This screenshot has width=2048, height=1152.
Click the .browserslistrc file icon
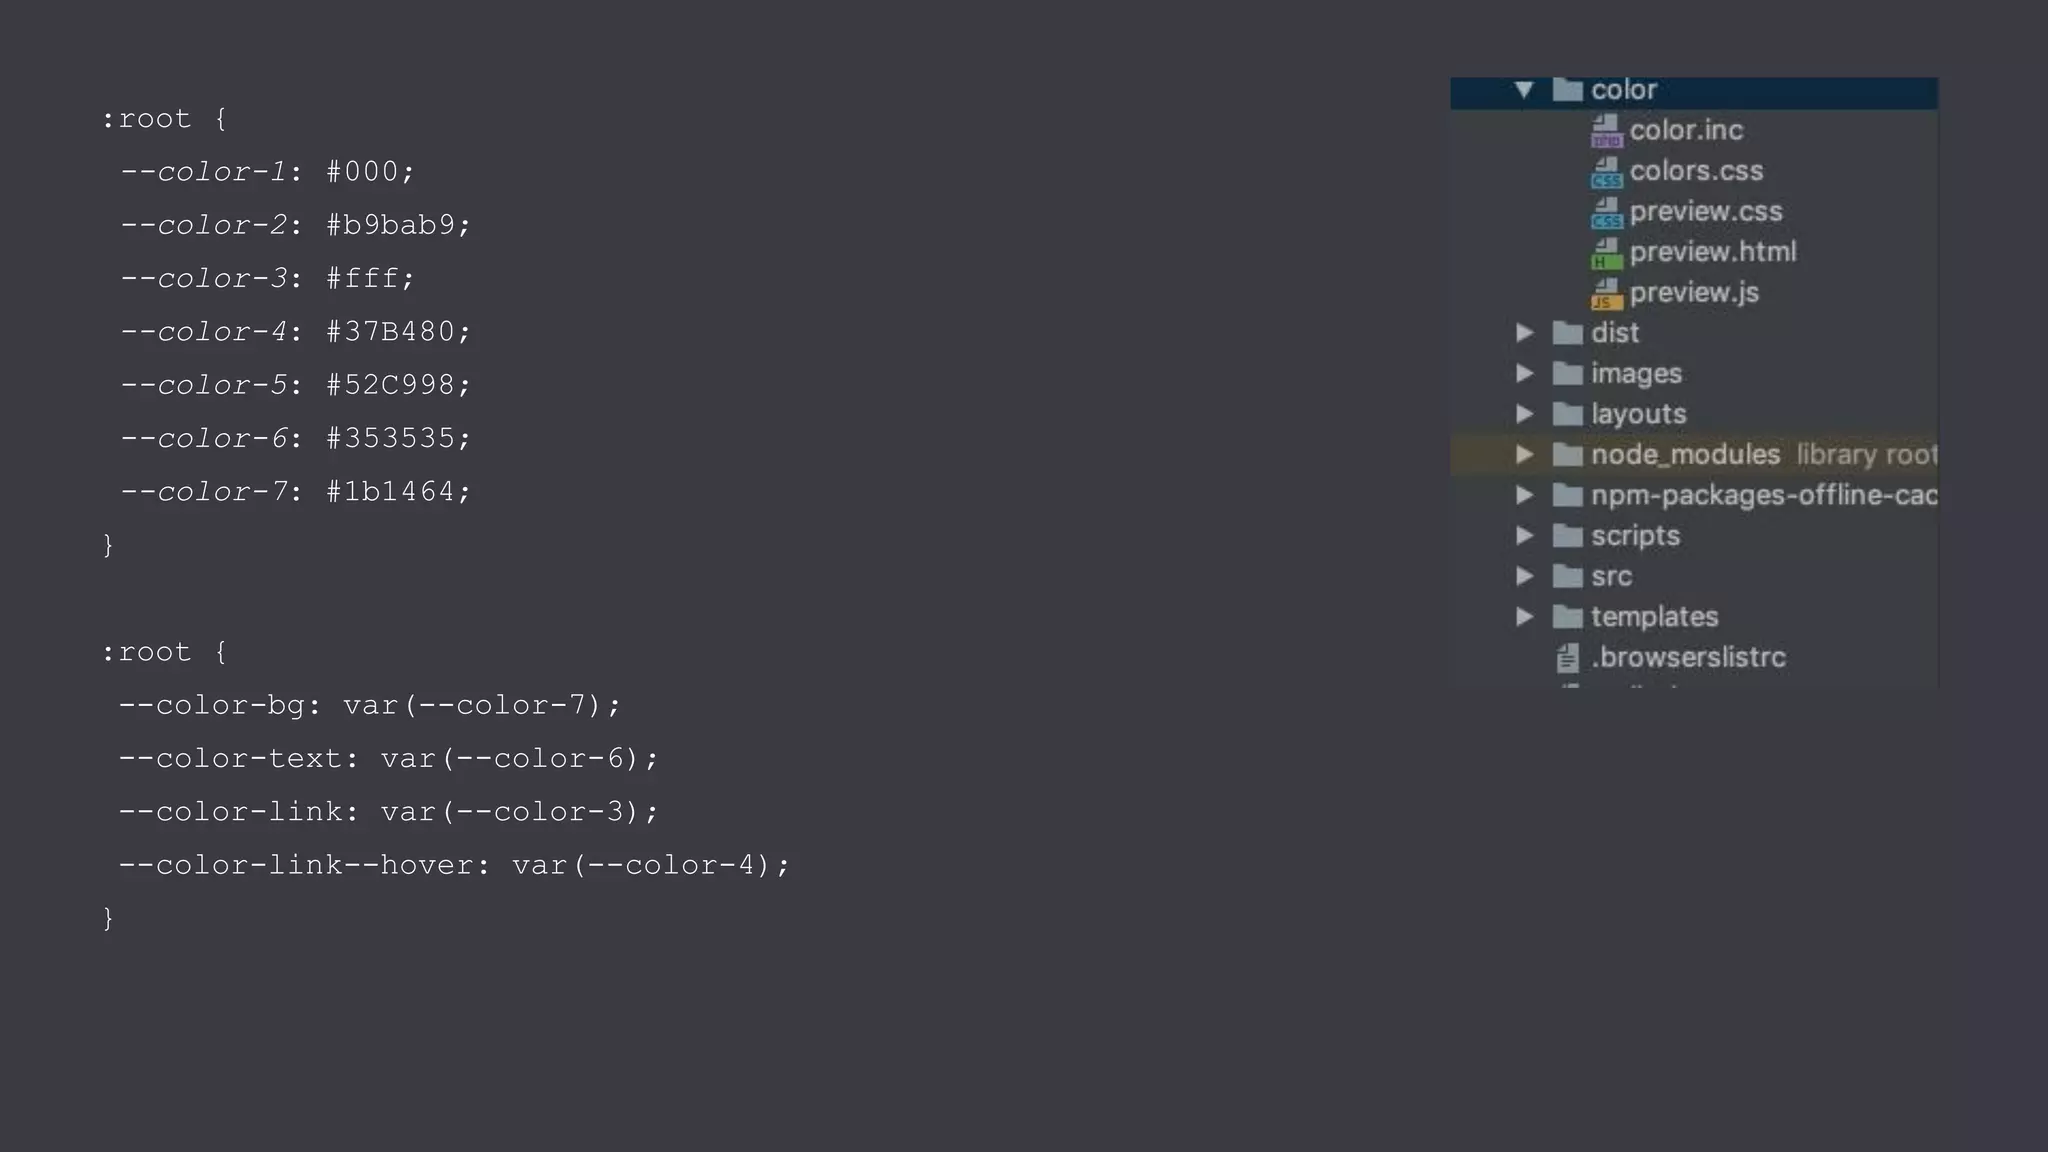coord(1567,657)
